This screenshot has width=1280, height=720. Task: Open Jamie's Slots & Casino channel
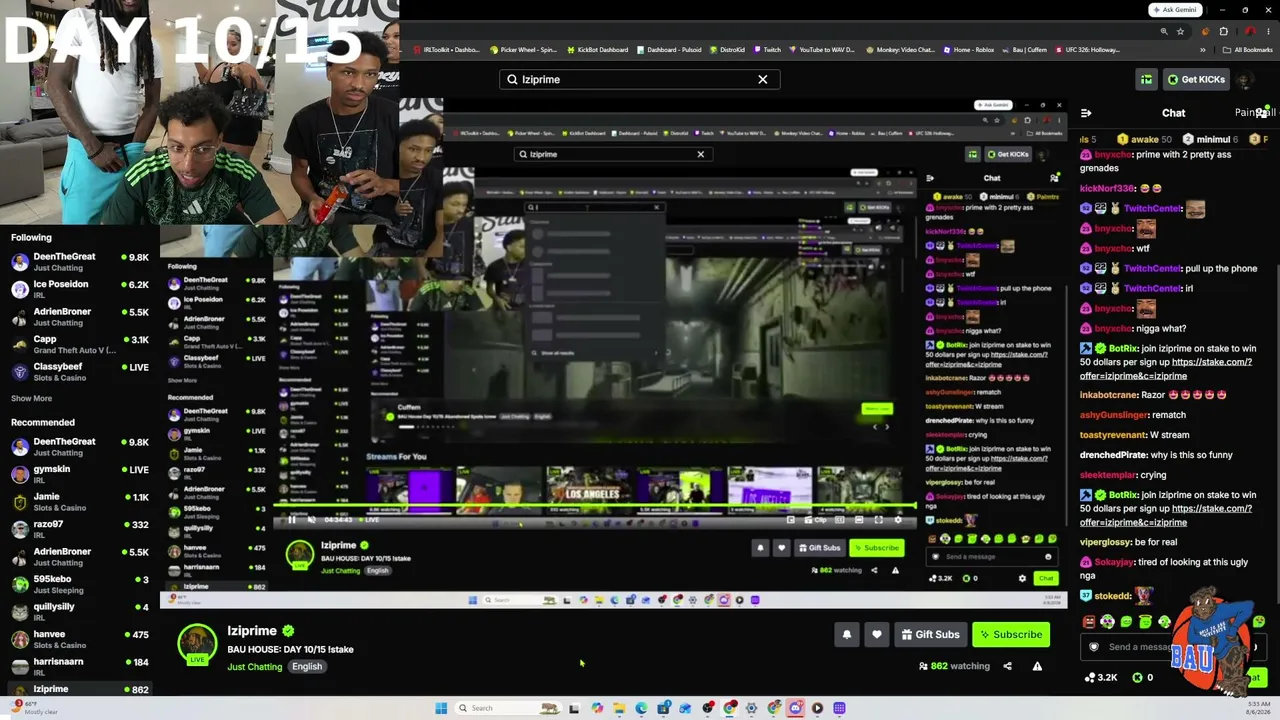click(x=80, y=502)
